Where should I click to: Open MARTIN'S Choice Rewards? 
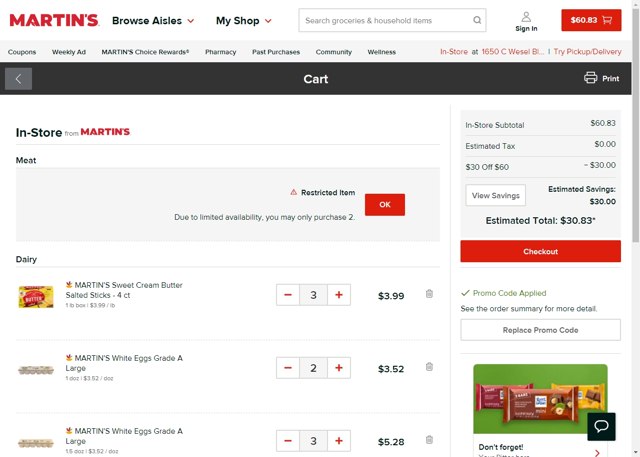click(145, 52)
